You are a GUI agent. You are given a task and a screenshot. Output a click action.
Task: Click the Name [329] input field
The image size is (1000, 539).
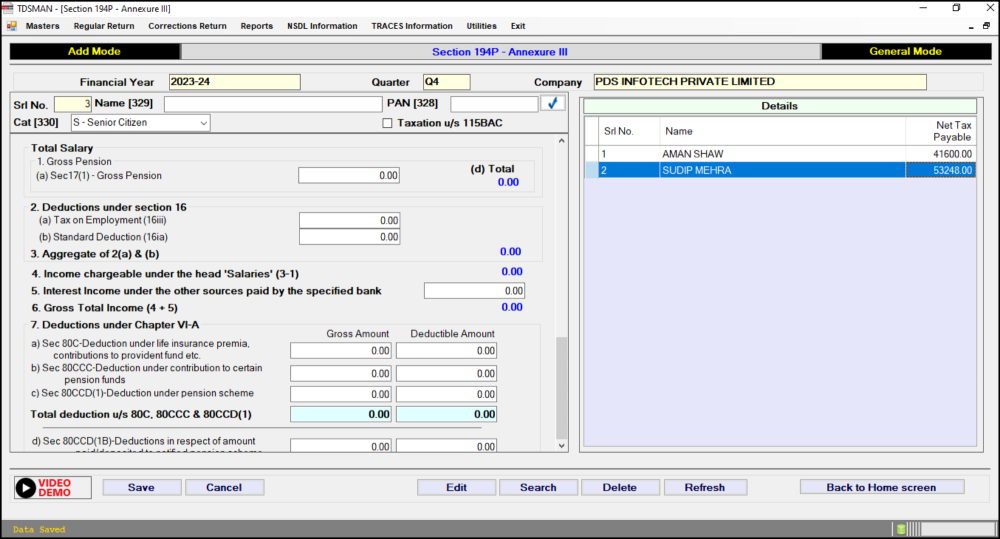(x=272, y=104)
